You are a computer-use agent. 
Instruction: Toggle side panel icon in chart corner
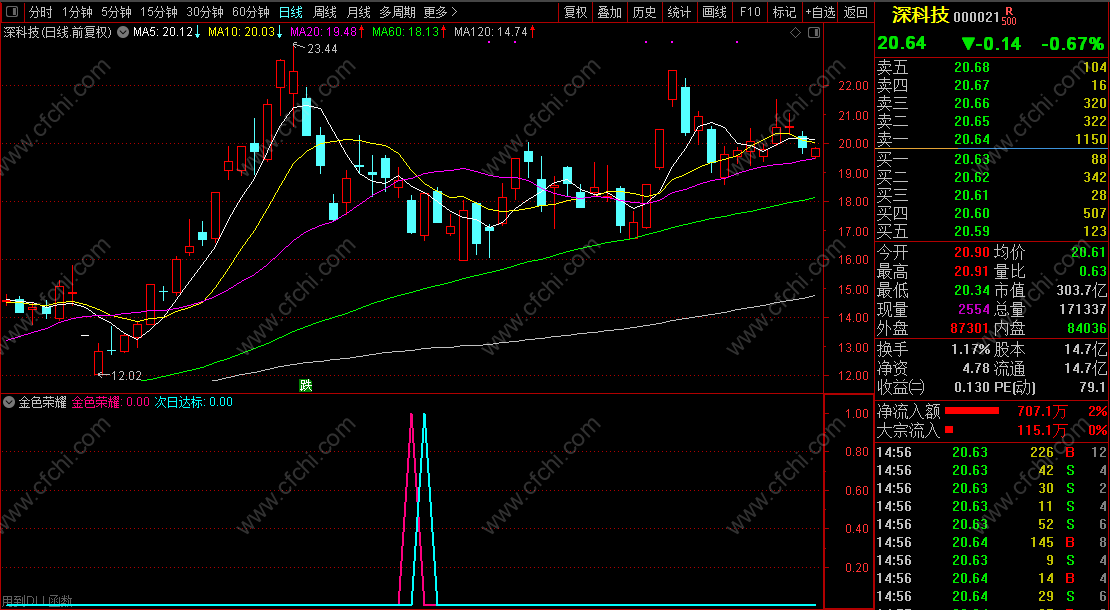point(814,33)
